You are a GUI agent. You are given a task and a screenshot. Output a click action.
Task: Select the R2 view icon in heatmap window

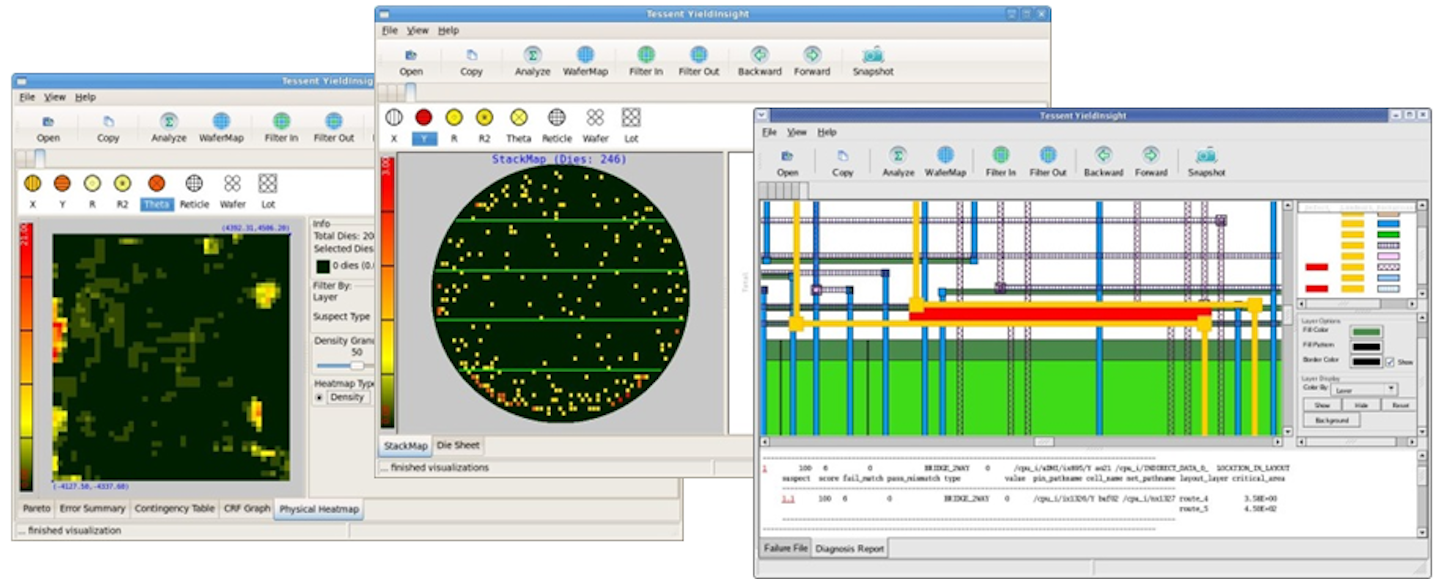coord(122,183)
